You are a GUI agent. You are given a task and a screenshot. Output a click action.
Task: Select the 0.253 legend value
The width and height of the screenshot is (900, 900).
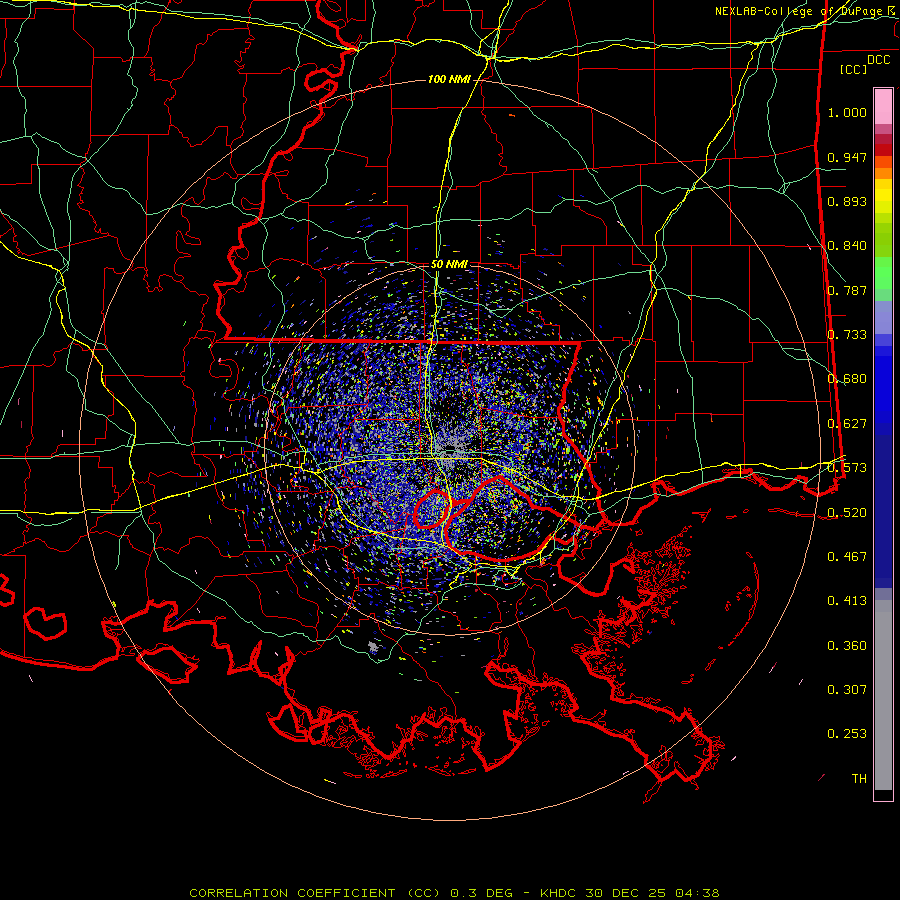[x=847, y=734]
